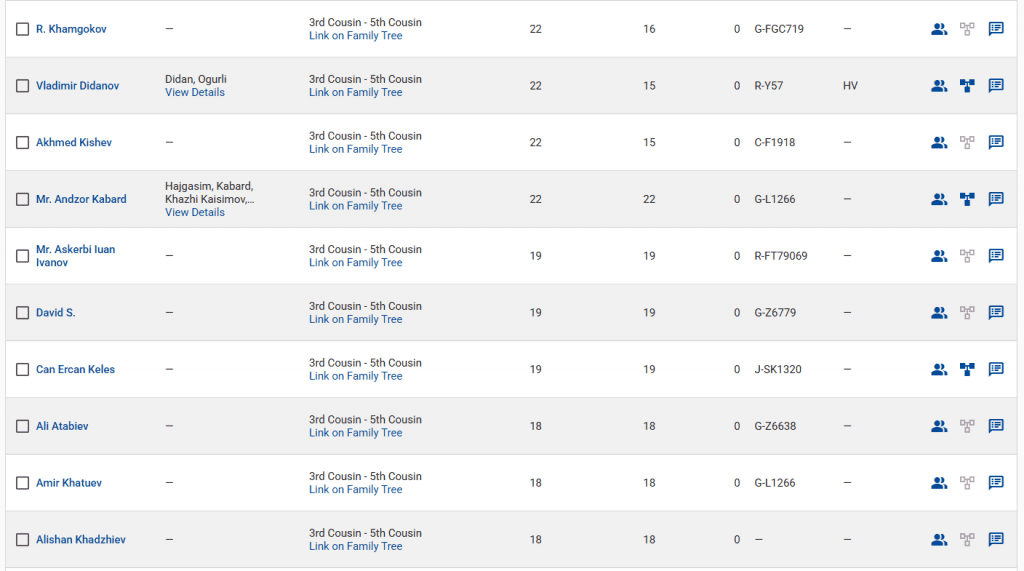This screenshot has height=571, width=1024.
Task: Open common matches icon for R. Khamgokov
Action: pos(938,29)
